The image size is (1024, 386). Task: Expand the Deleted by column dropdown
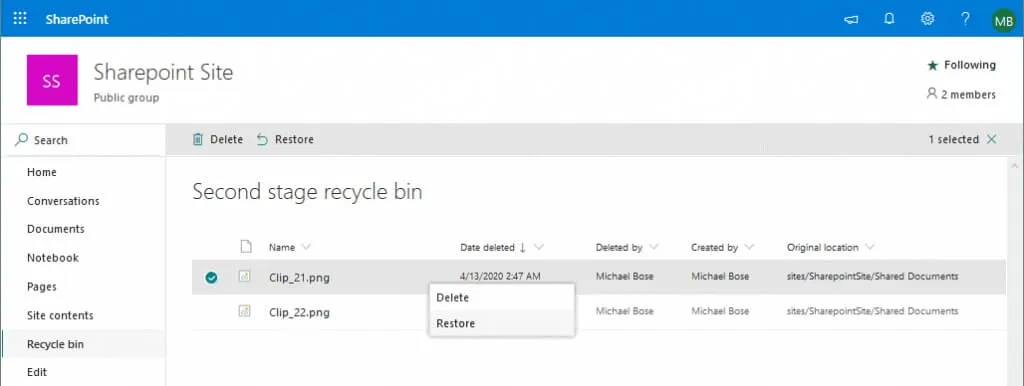653,248
